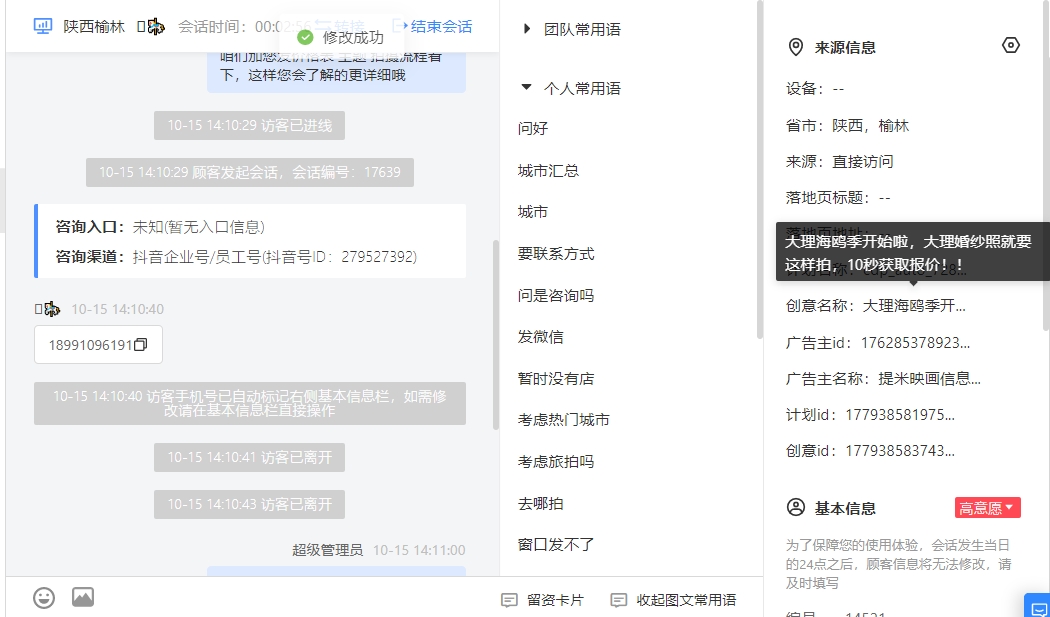1050x617 pixels.
Task: Click the chat history scrollbar
Action: pyautogui.click(x=496, y=335)
